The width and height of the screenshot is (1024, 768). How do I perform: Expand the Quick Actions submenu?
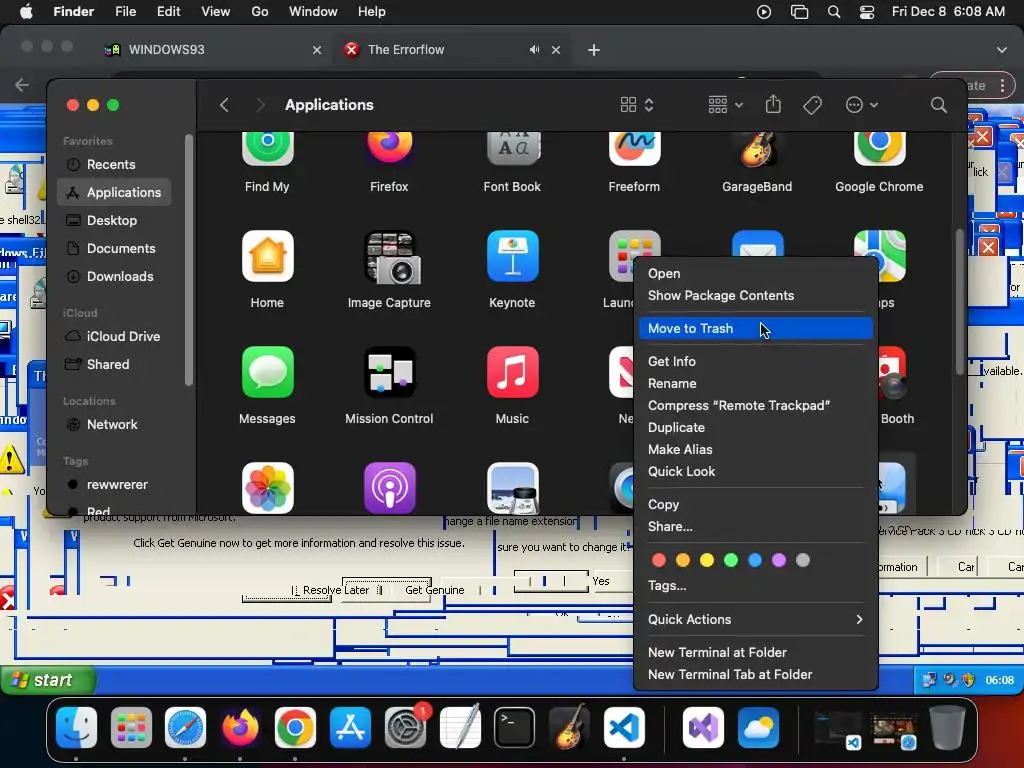[x=756, y=619]
